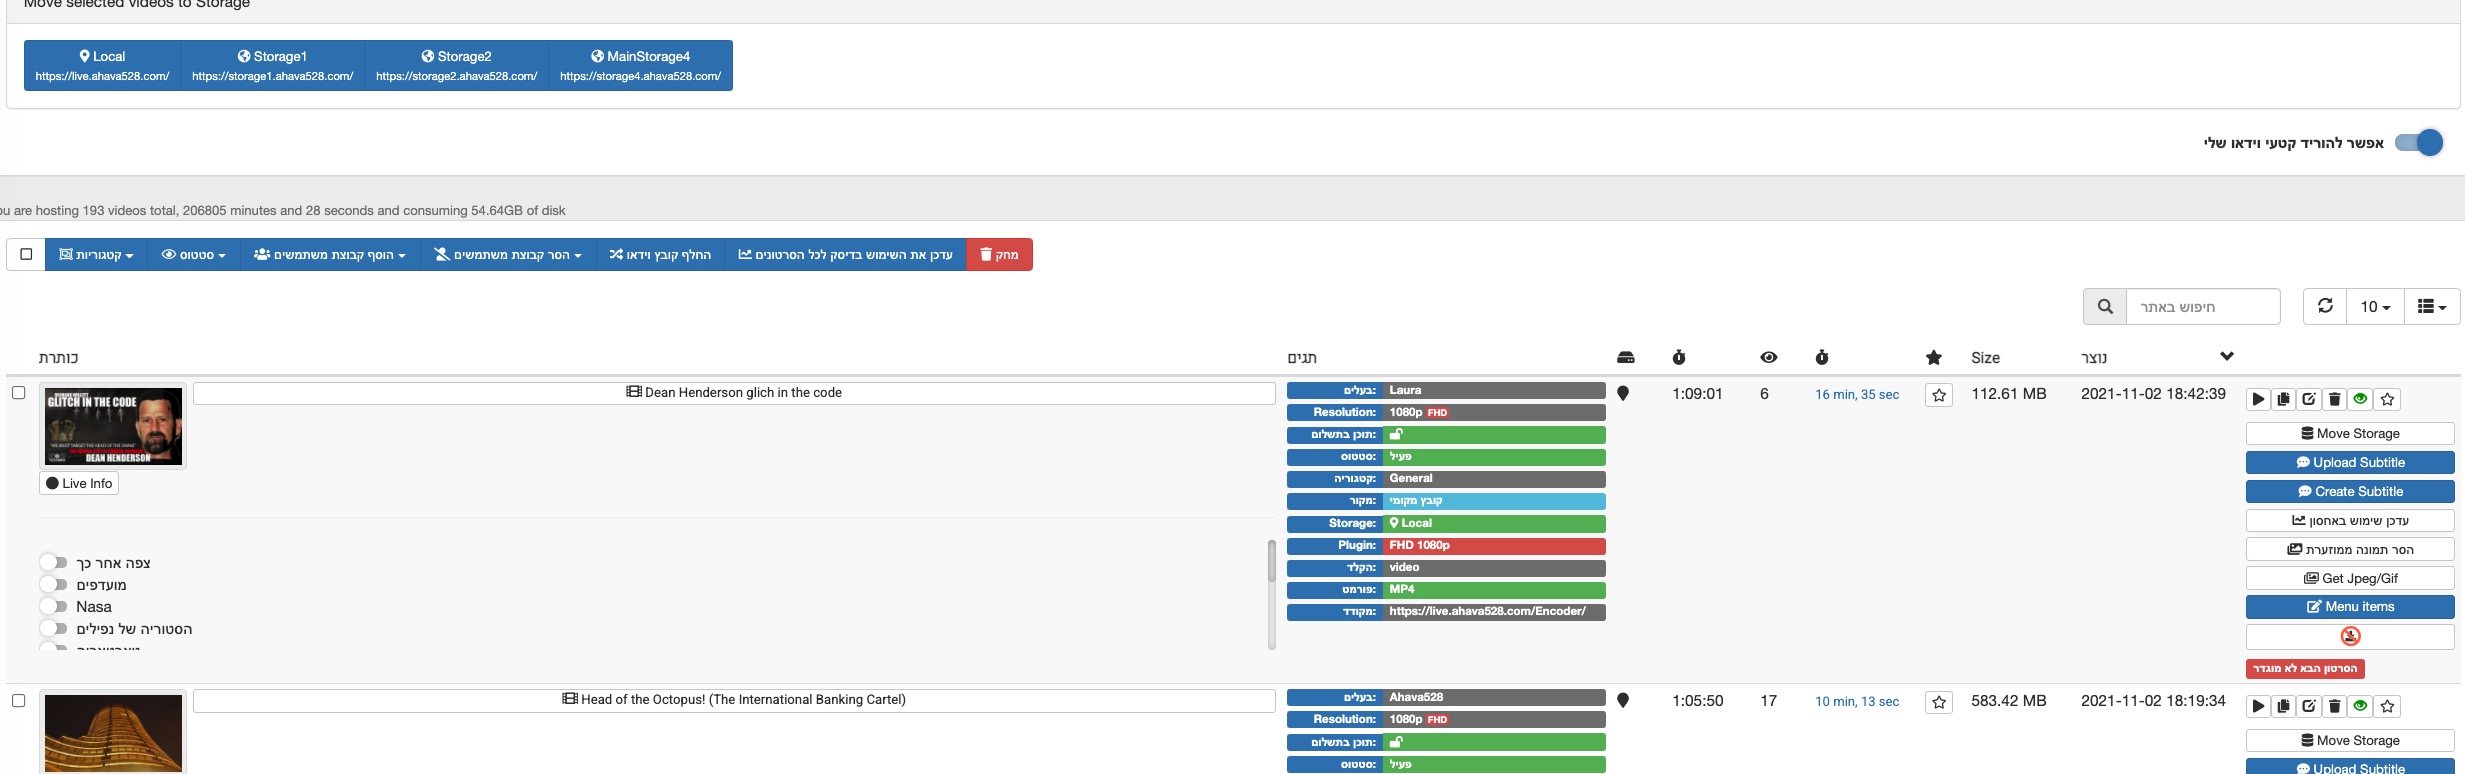Image resolution: width=2465 pixels, height=774 pixels.
Task: Click the sort chevron beside 'נוצר' column
Action: pyautogui.click(x=2227, y=356)
